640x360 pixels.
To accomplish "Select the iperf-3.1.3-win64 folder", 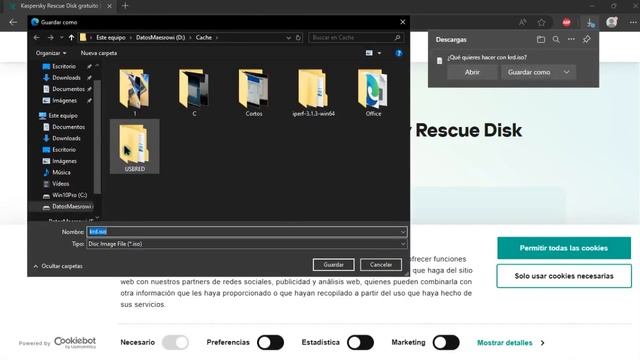I will [x=313, y=93].
